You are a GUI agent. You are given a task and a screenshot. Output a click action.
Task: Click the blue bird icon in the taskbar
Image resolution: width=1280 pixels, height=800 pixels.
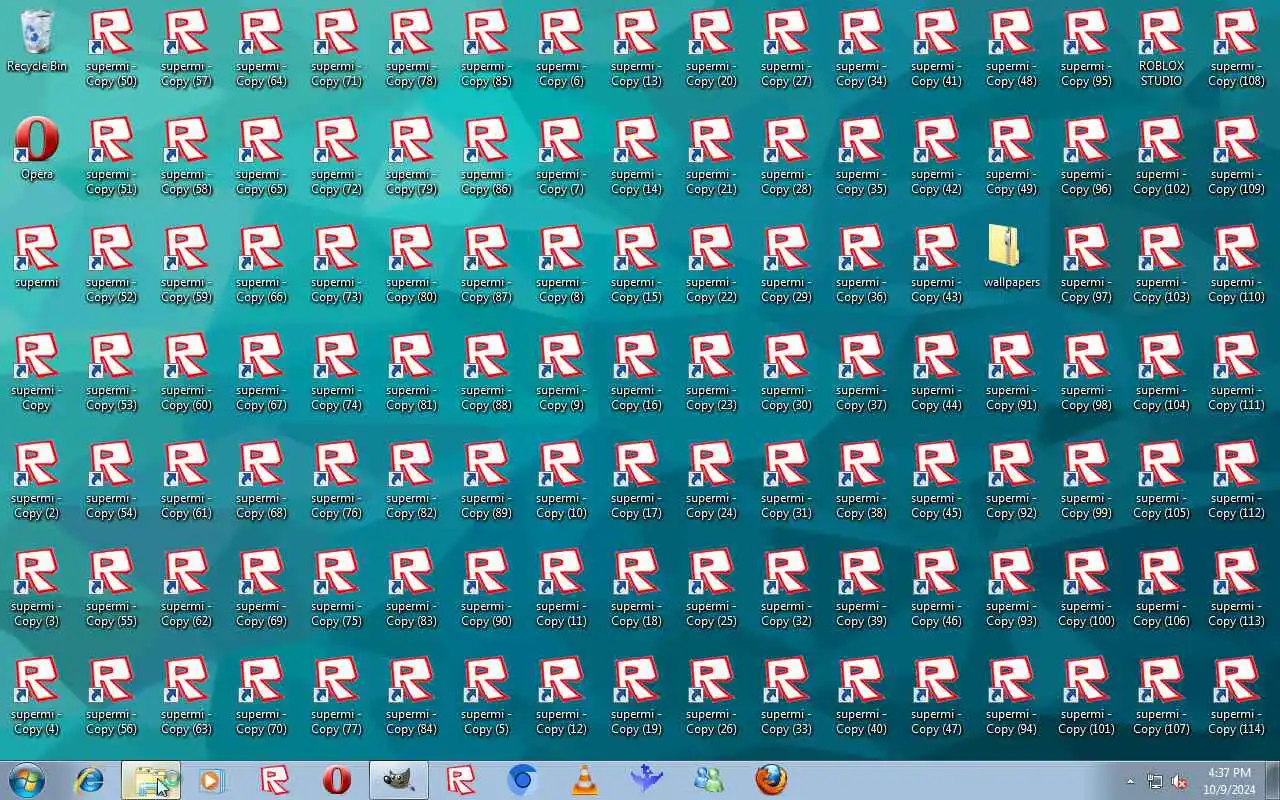point(647,780)
